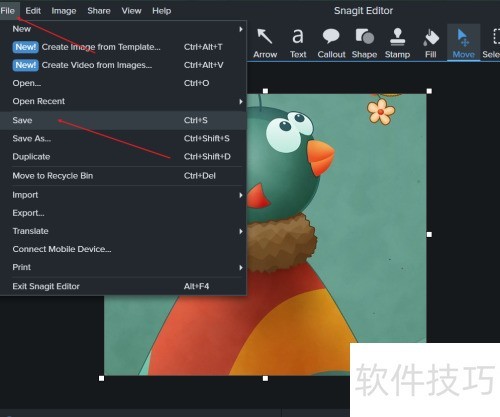Choose Create Image from Template
Viewport: 500px width, 417px height.
123,47
